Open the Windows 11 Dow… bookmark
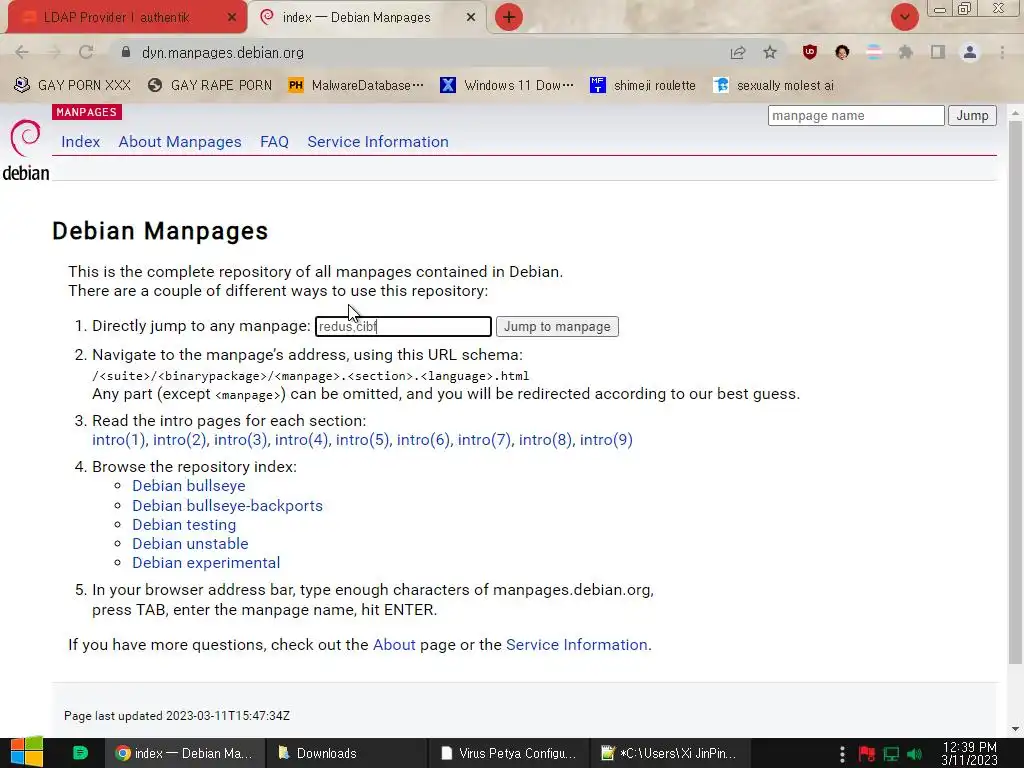 507,85
